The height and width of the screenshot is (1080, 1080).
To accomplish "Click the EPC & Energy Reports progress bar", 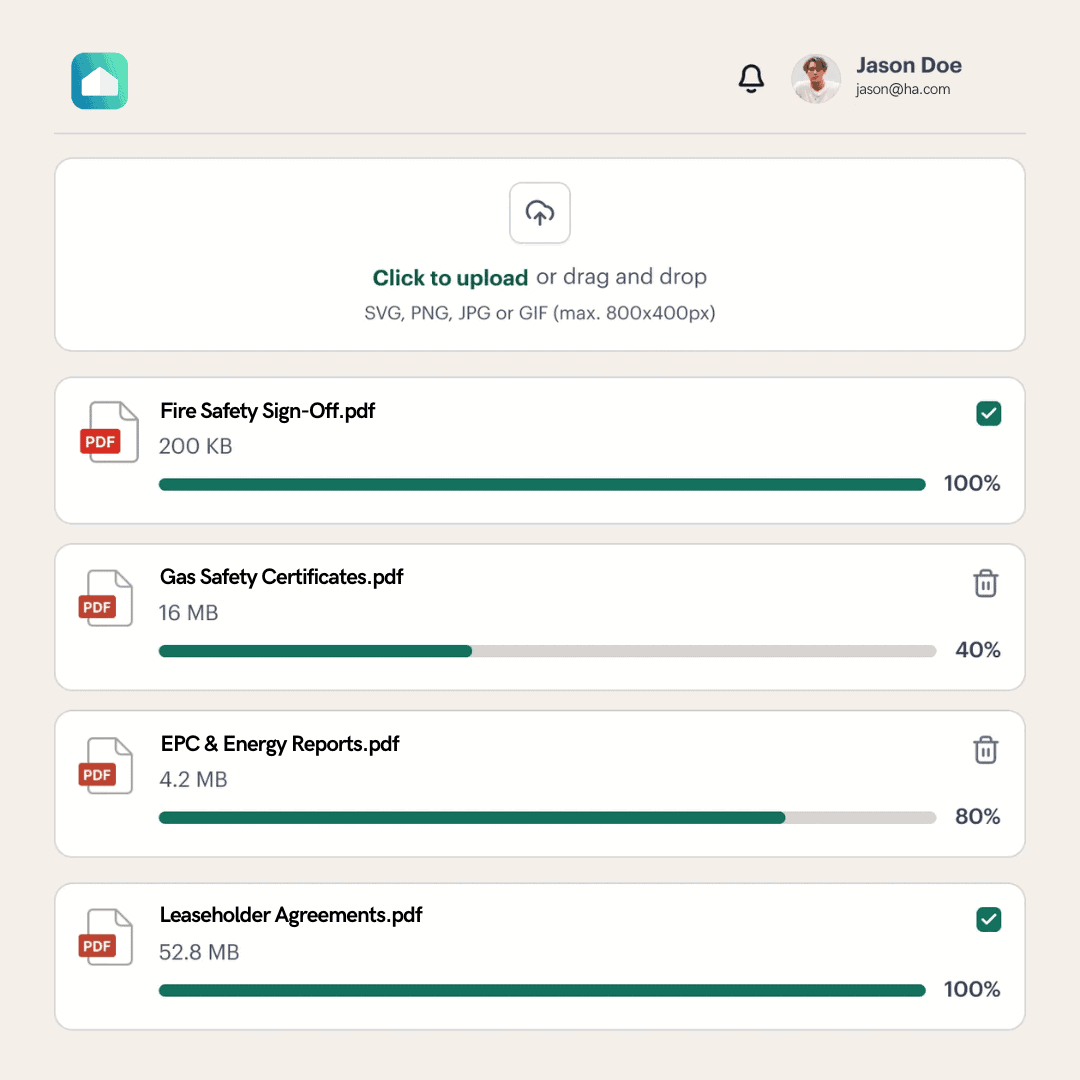I will click(547, 818).
